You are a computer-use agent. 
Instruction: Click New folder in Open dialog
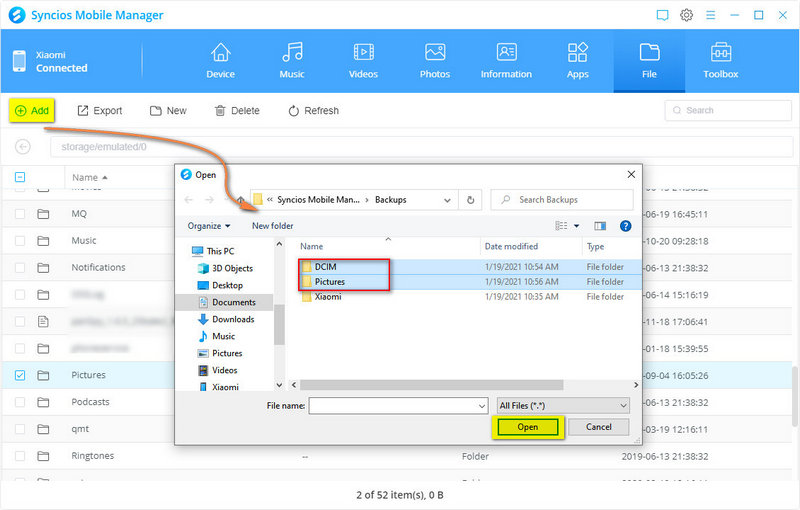[x=272, y=226]
